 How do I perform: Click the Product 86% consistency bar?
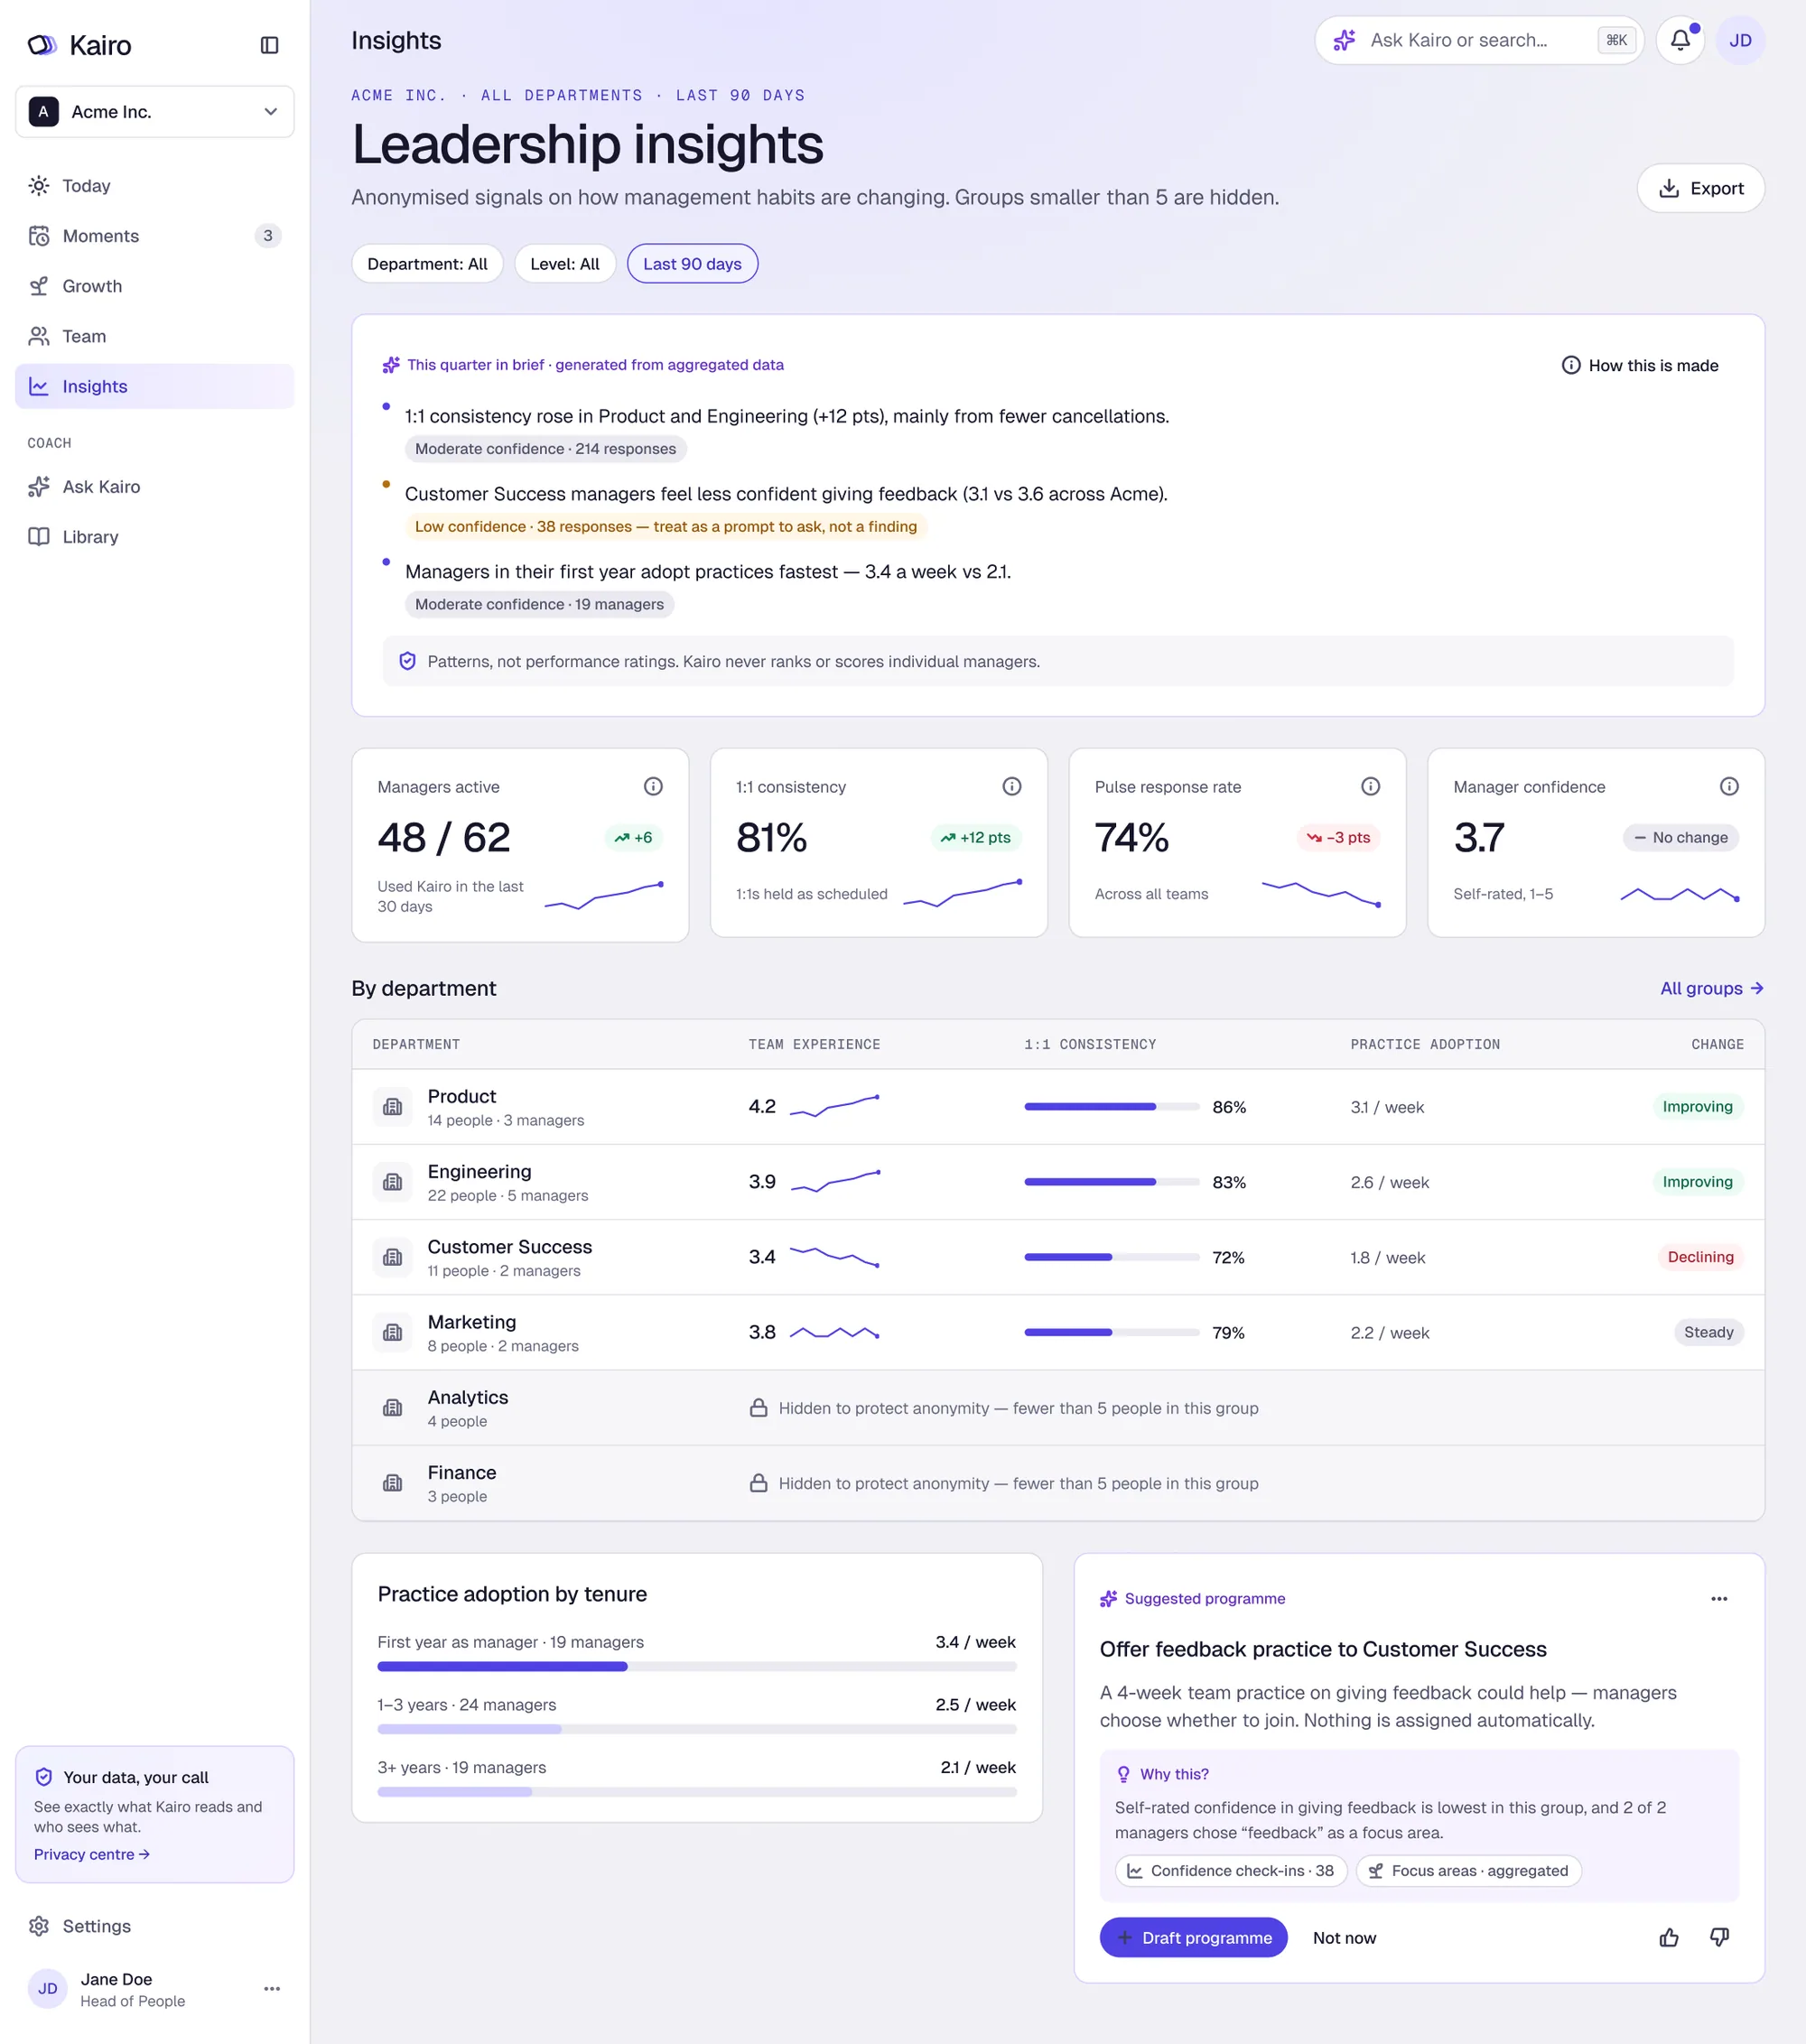[1111, 1107]
